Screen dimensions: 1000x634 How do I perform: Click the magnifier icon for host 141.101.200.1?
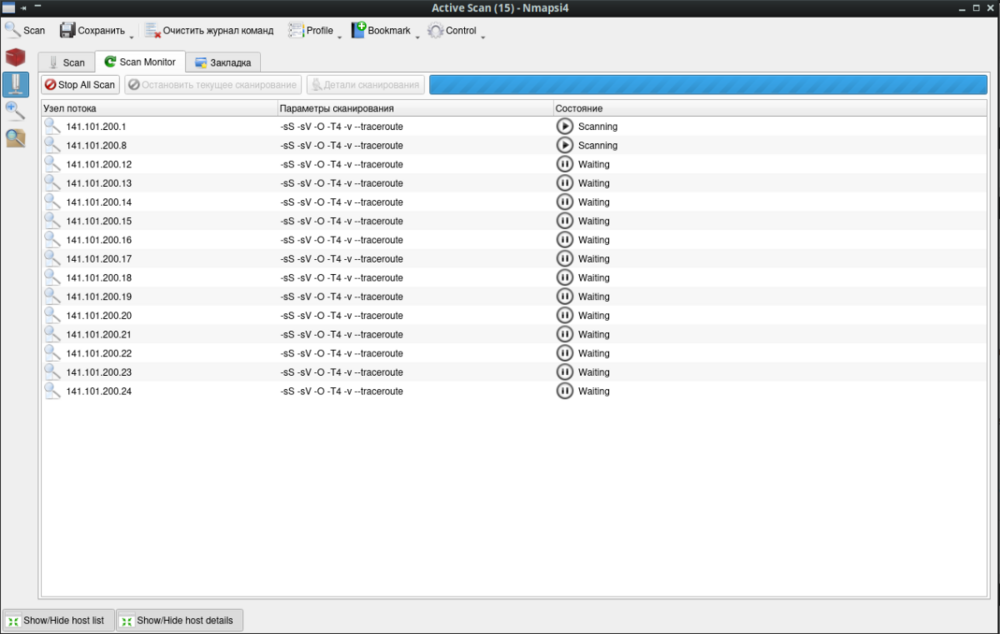(52, 127)
